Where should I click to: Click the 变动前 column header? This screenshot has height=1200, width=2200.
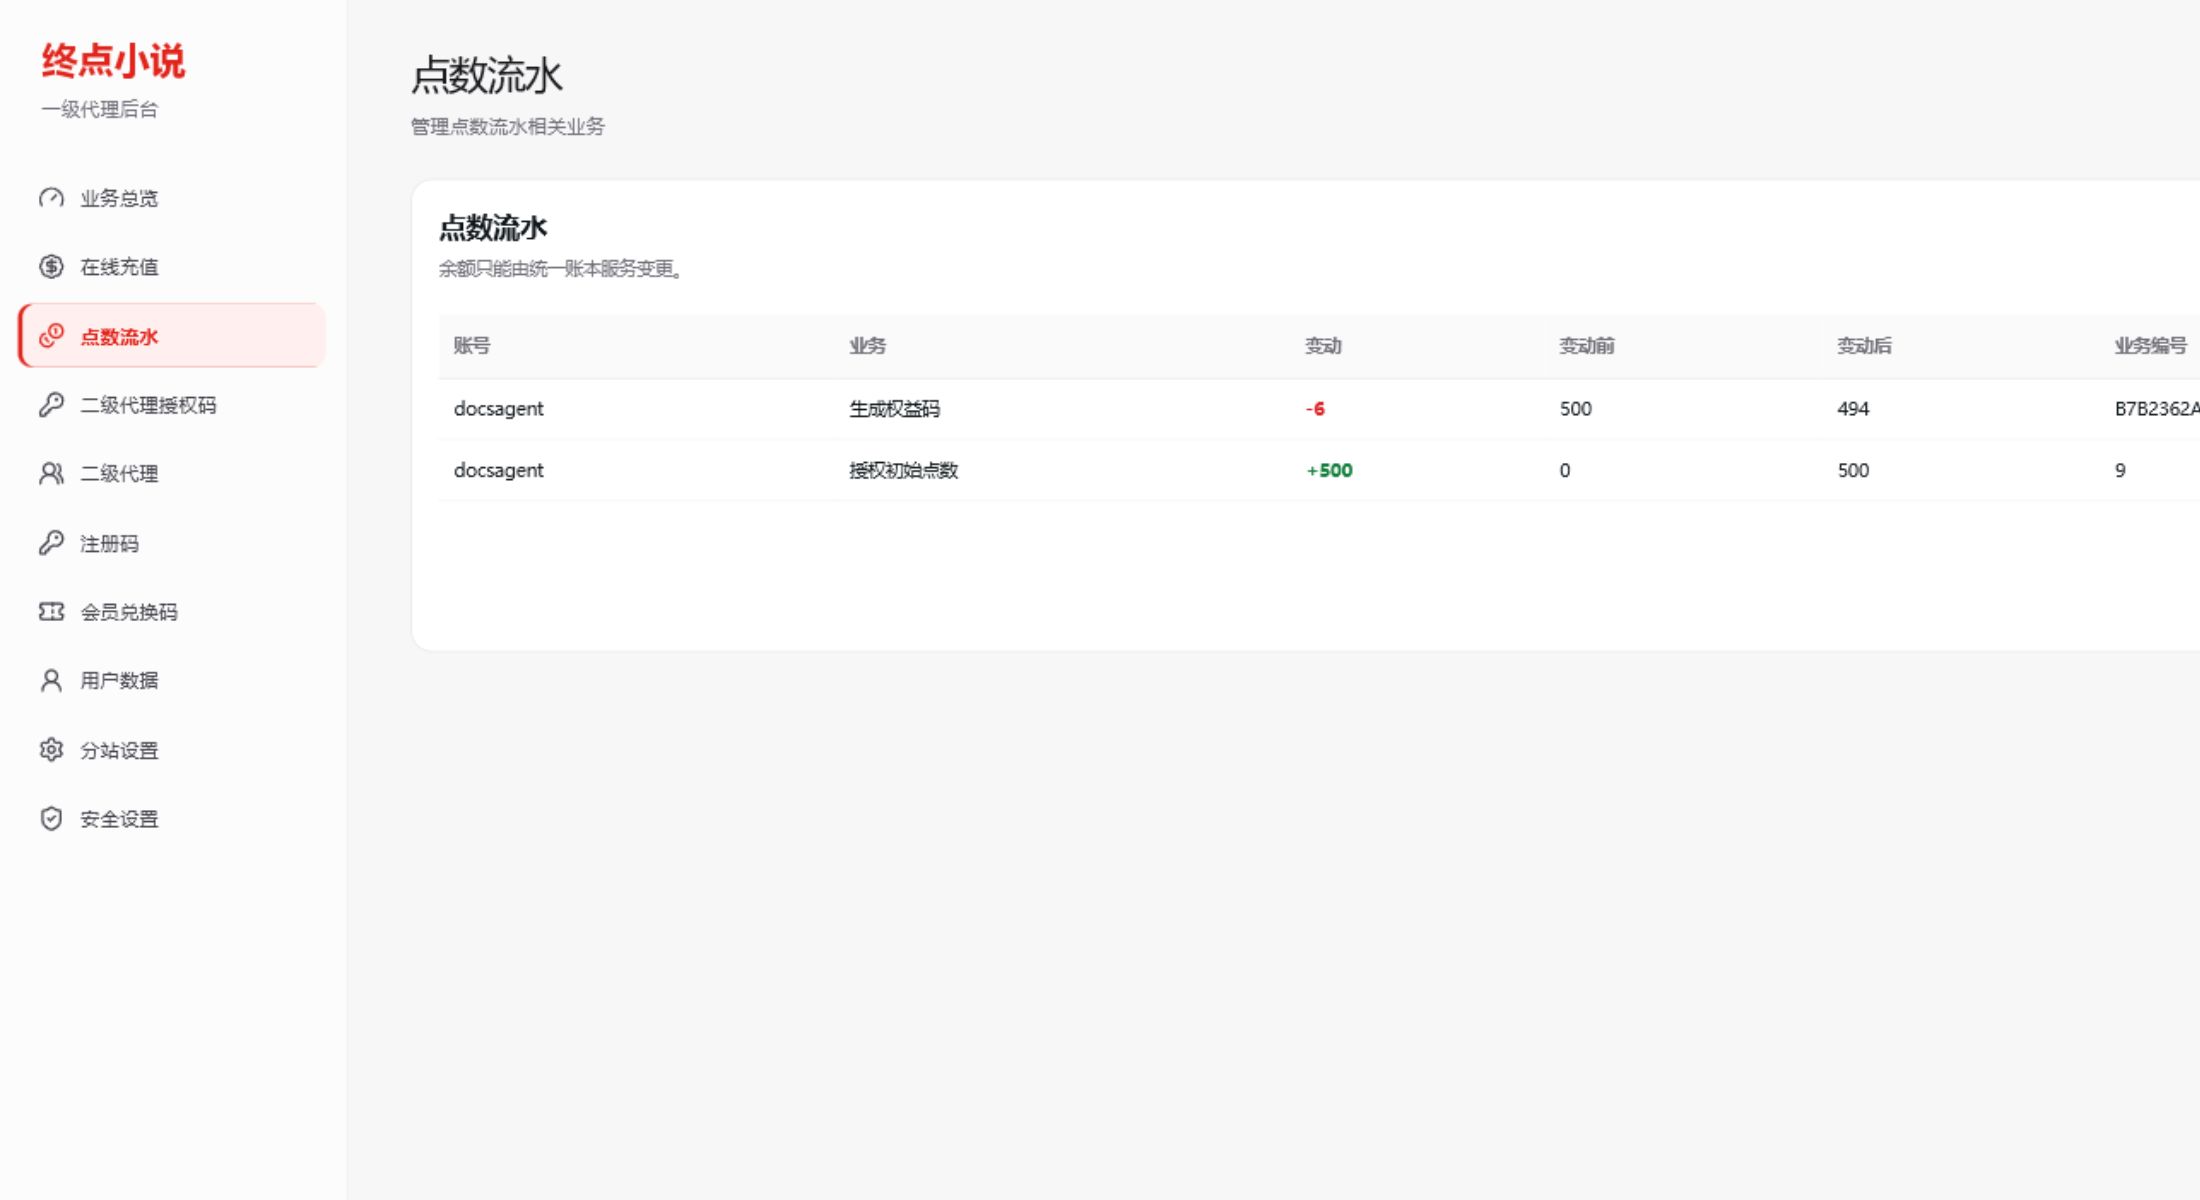click(x=1587, y=346)
